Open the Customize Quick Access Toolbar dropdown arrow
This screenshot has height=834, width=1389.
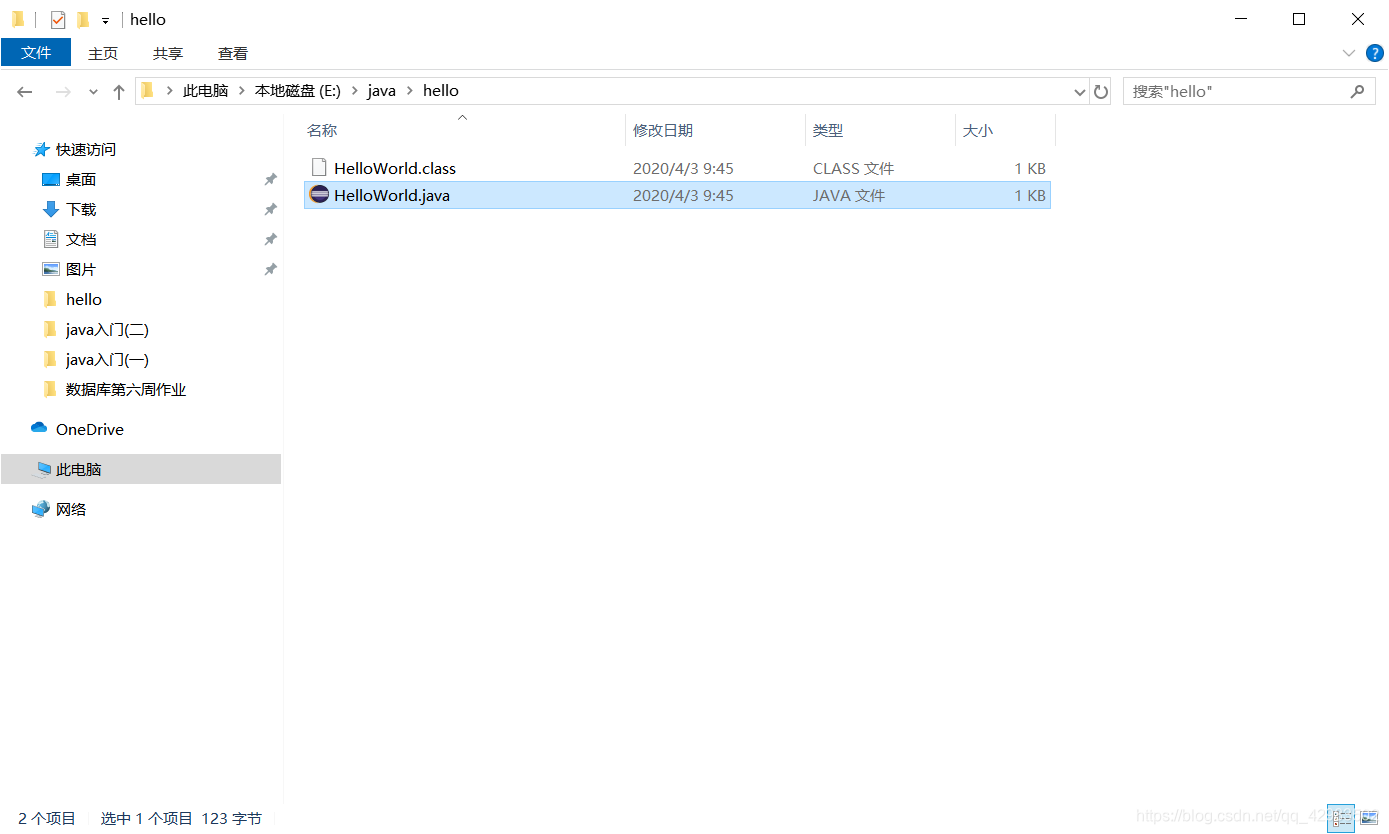coord(105,20)
